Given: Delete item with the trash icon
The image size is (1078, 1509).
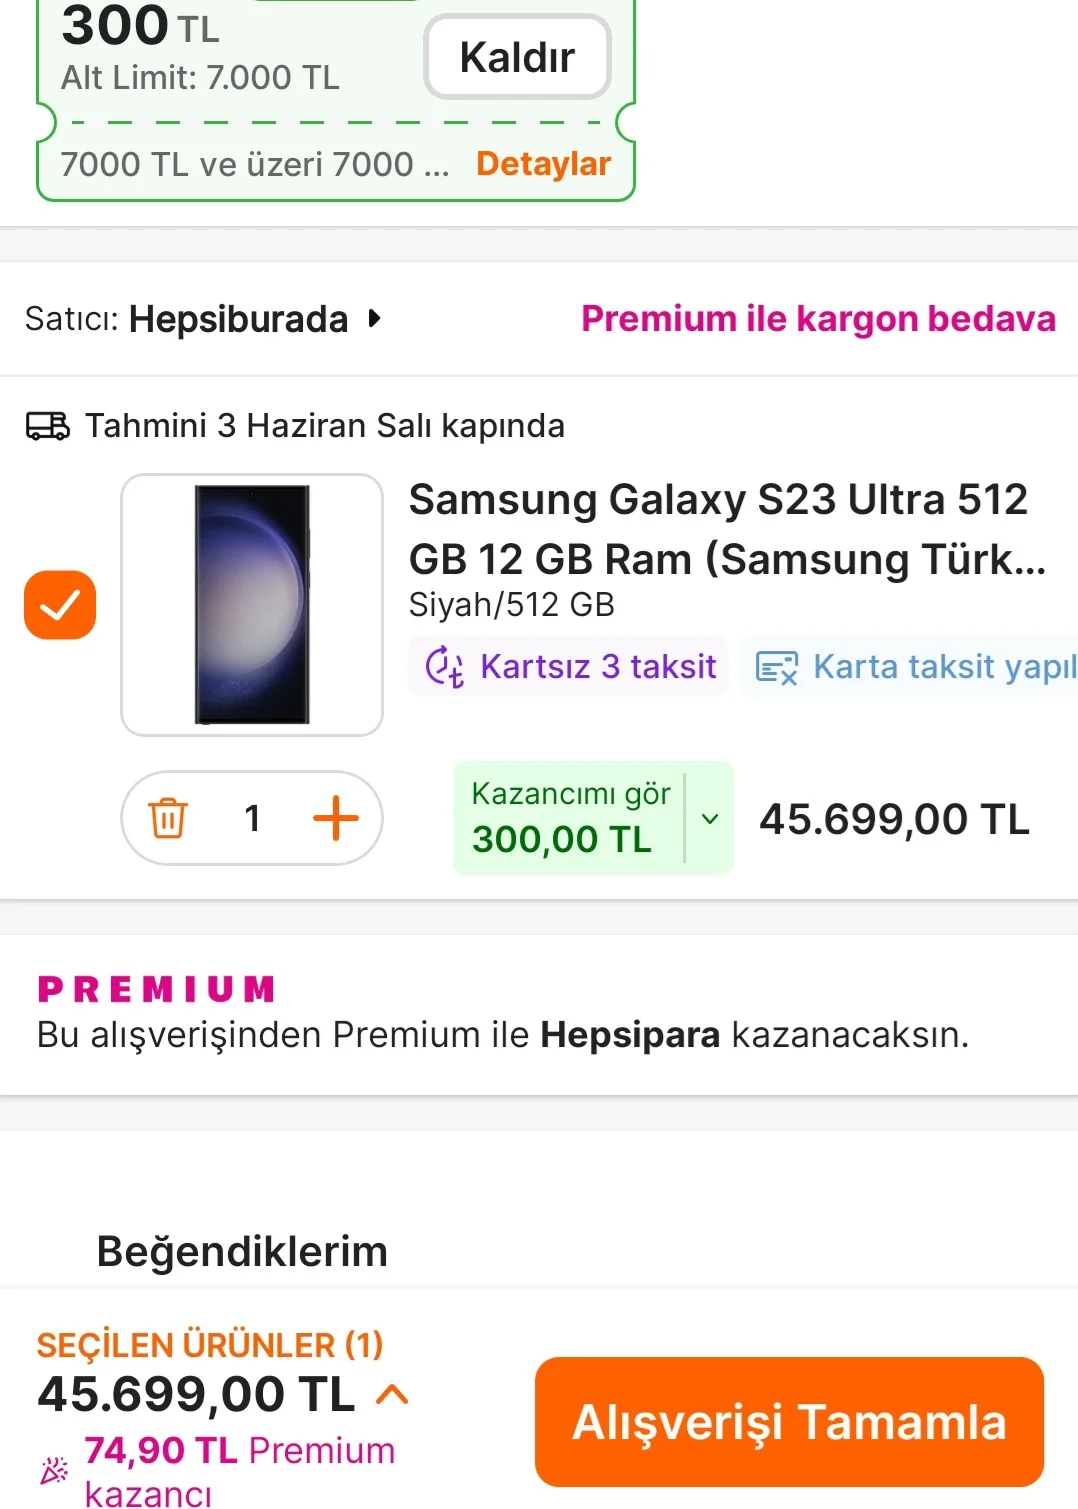Looking at the screenshot, I should point(168,818).
